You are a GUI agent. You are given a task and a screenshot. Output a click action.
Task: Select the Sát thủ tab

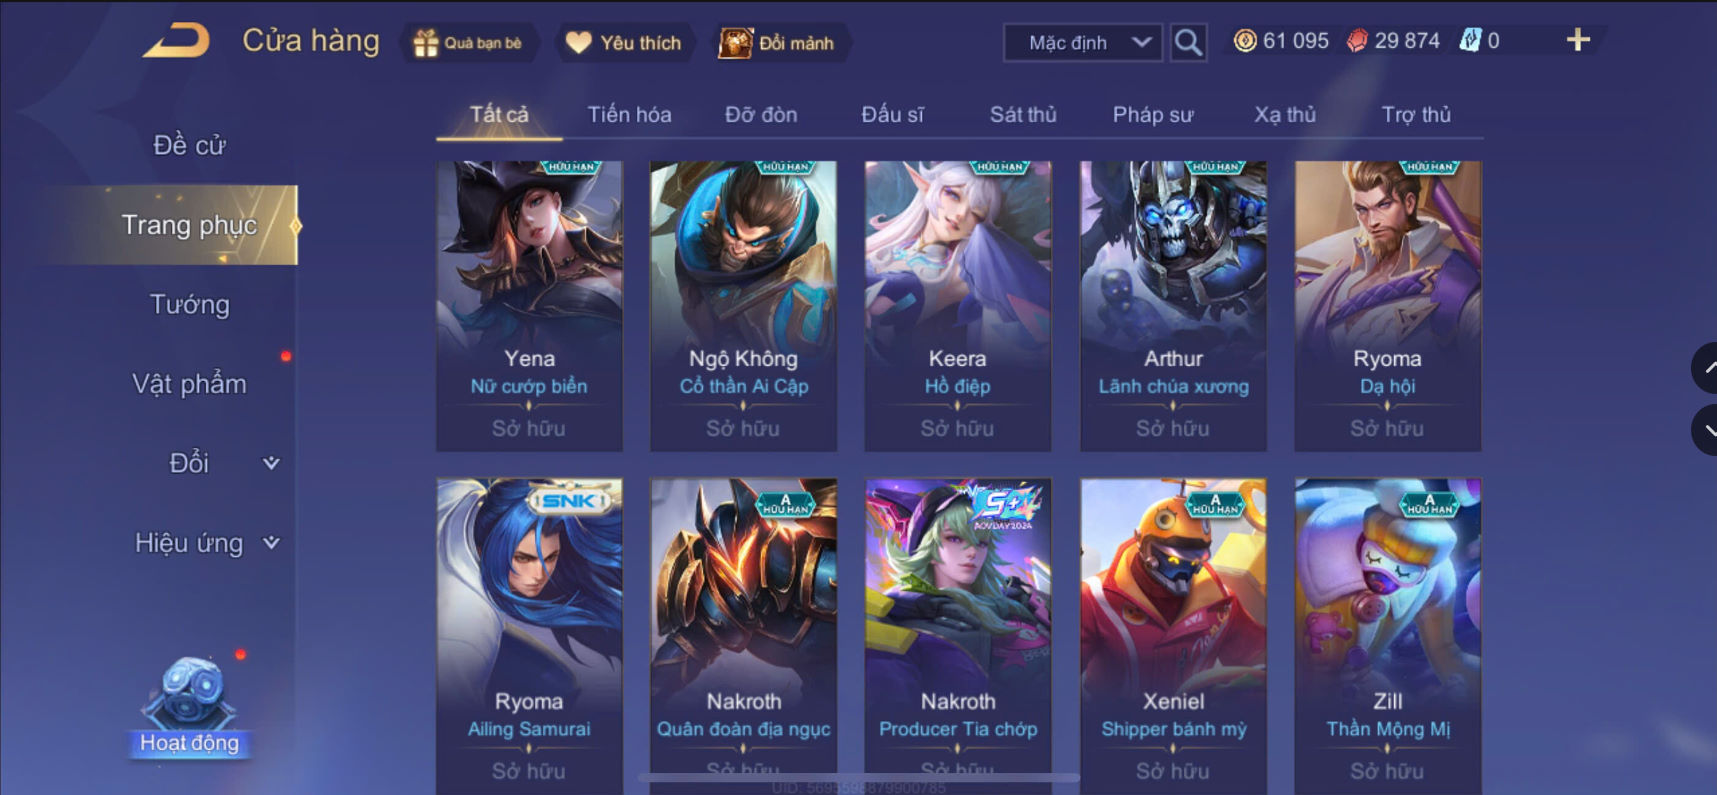(1023, 115)
